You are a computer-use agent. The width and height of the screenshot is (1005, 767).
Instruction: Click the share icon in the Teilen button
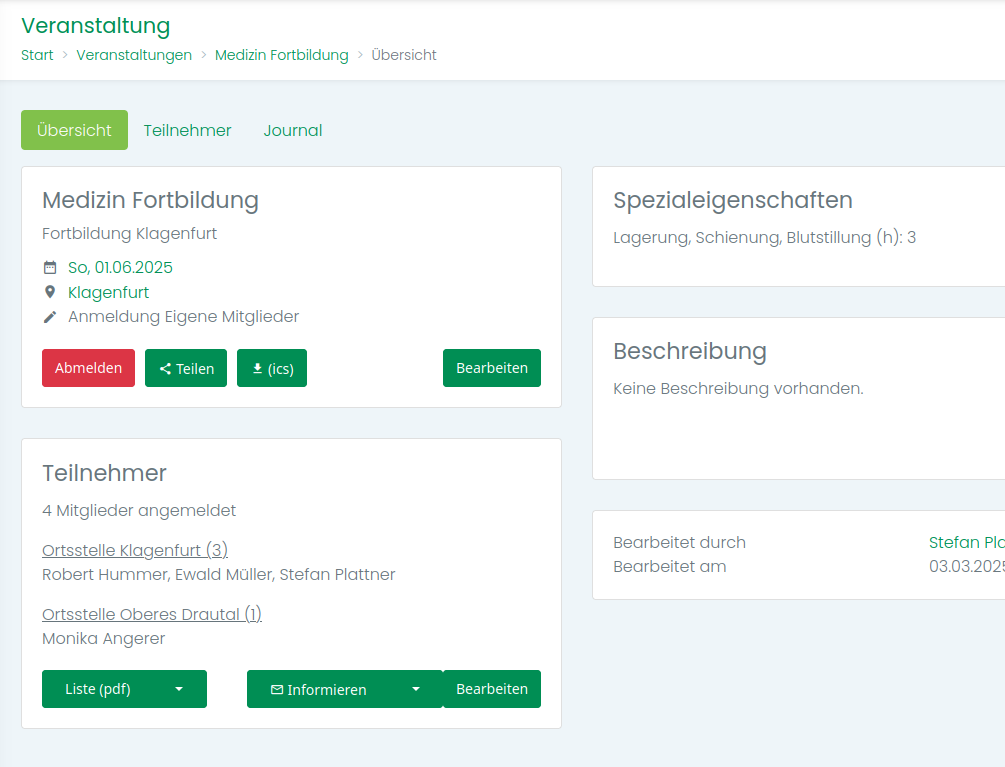point(165,369)
